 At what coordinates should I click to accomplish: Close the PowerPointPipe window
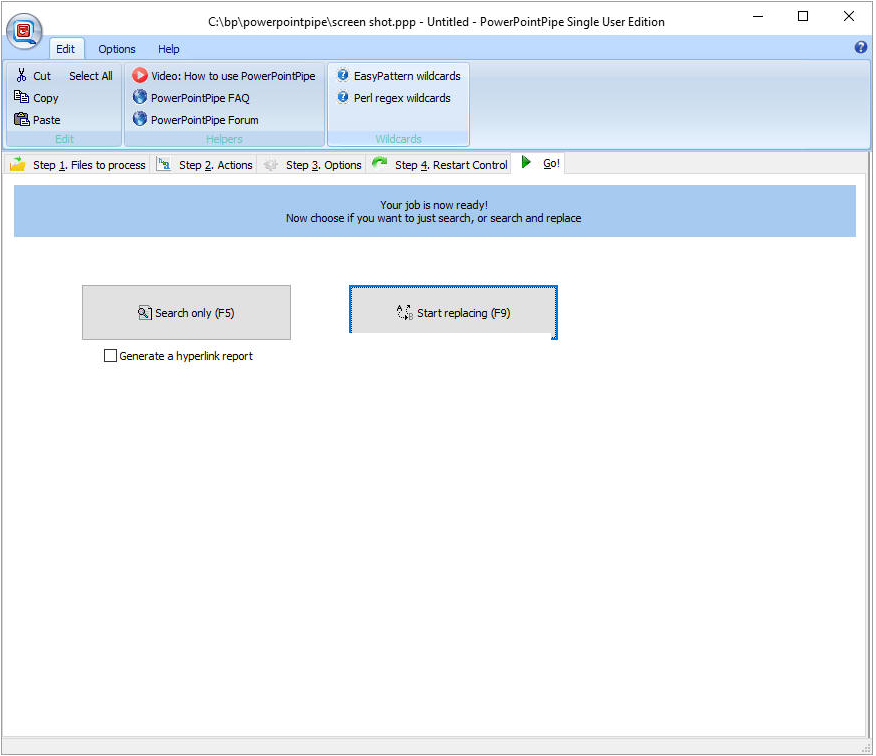click(x=849, y=16)
